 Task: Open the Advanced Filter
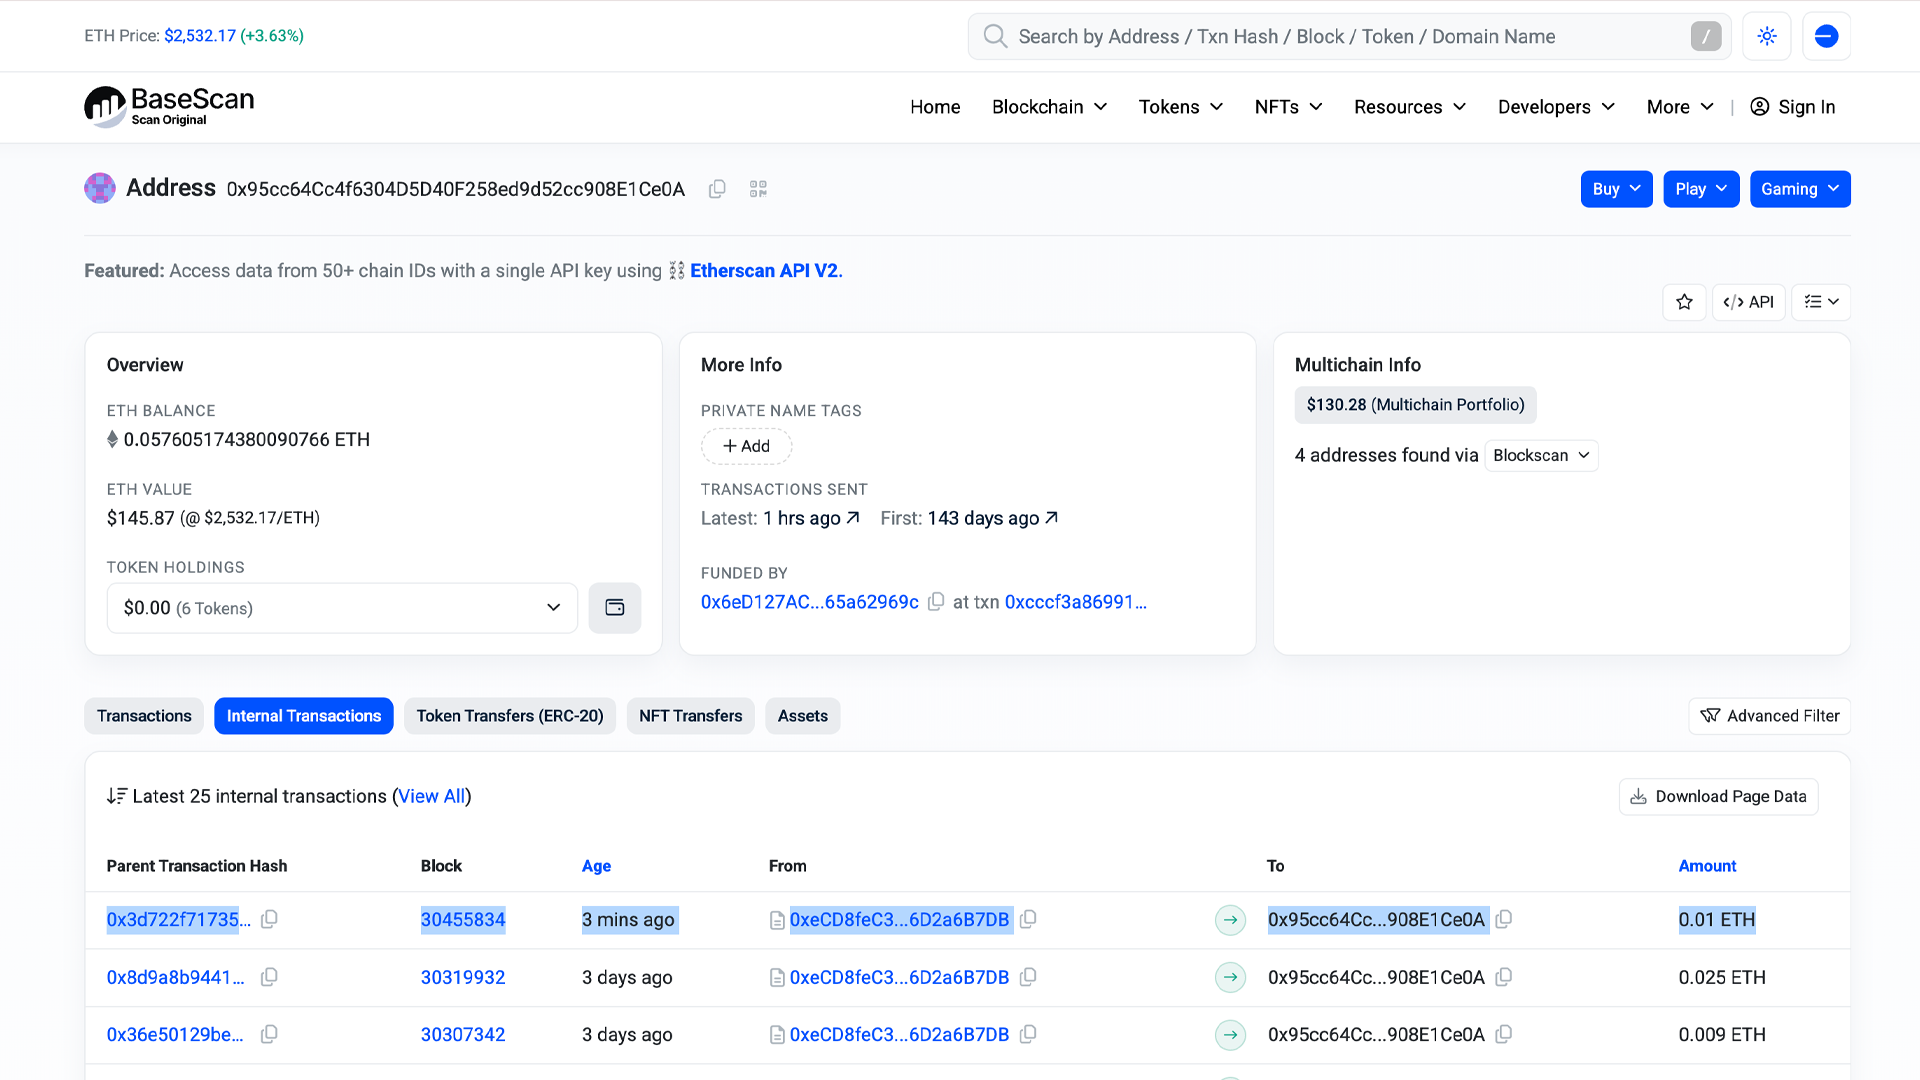pos(1769,716)
